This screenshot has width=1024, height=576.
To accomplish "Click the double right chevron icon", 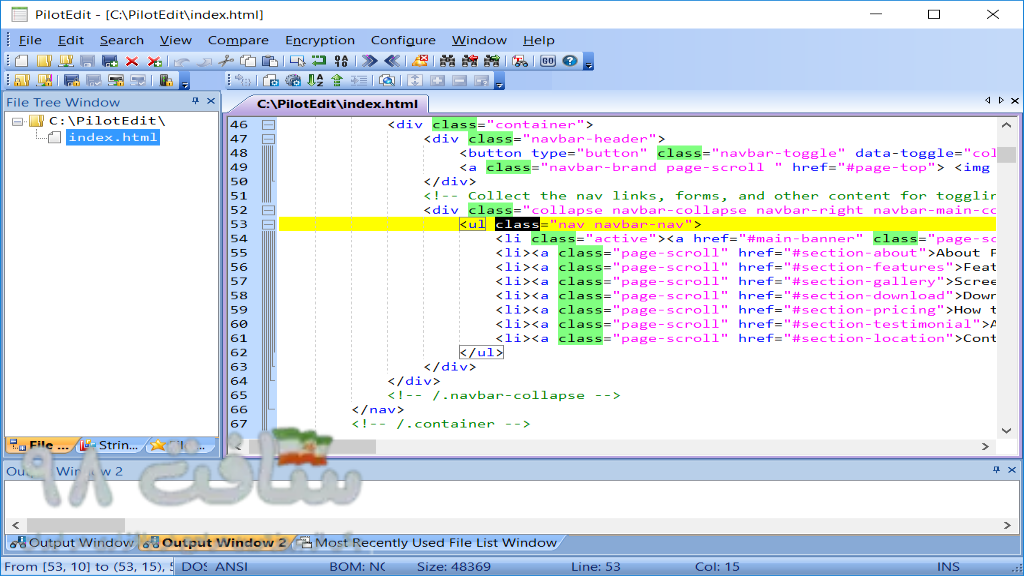I will [370, 61].
